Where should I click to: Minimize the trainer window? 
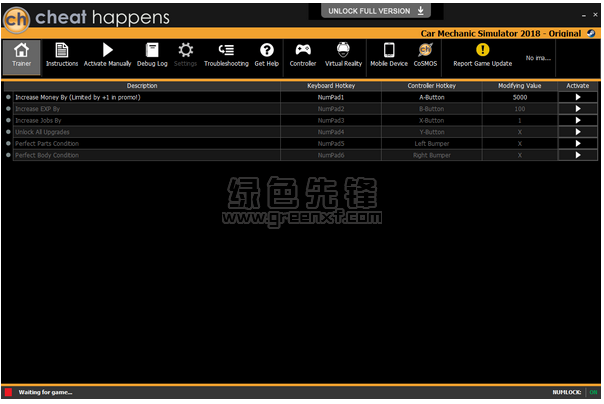point(584,15)
